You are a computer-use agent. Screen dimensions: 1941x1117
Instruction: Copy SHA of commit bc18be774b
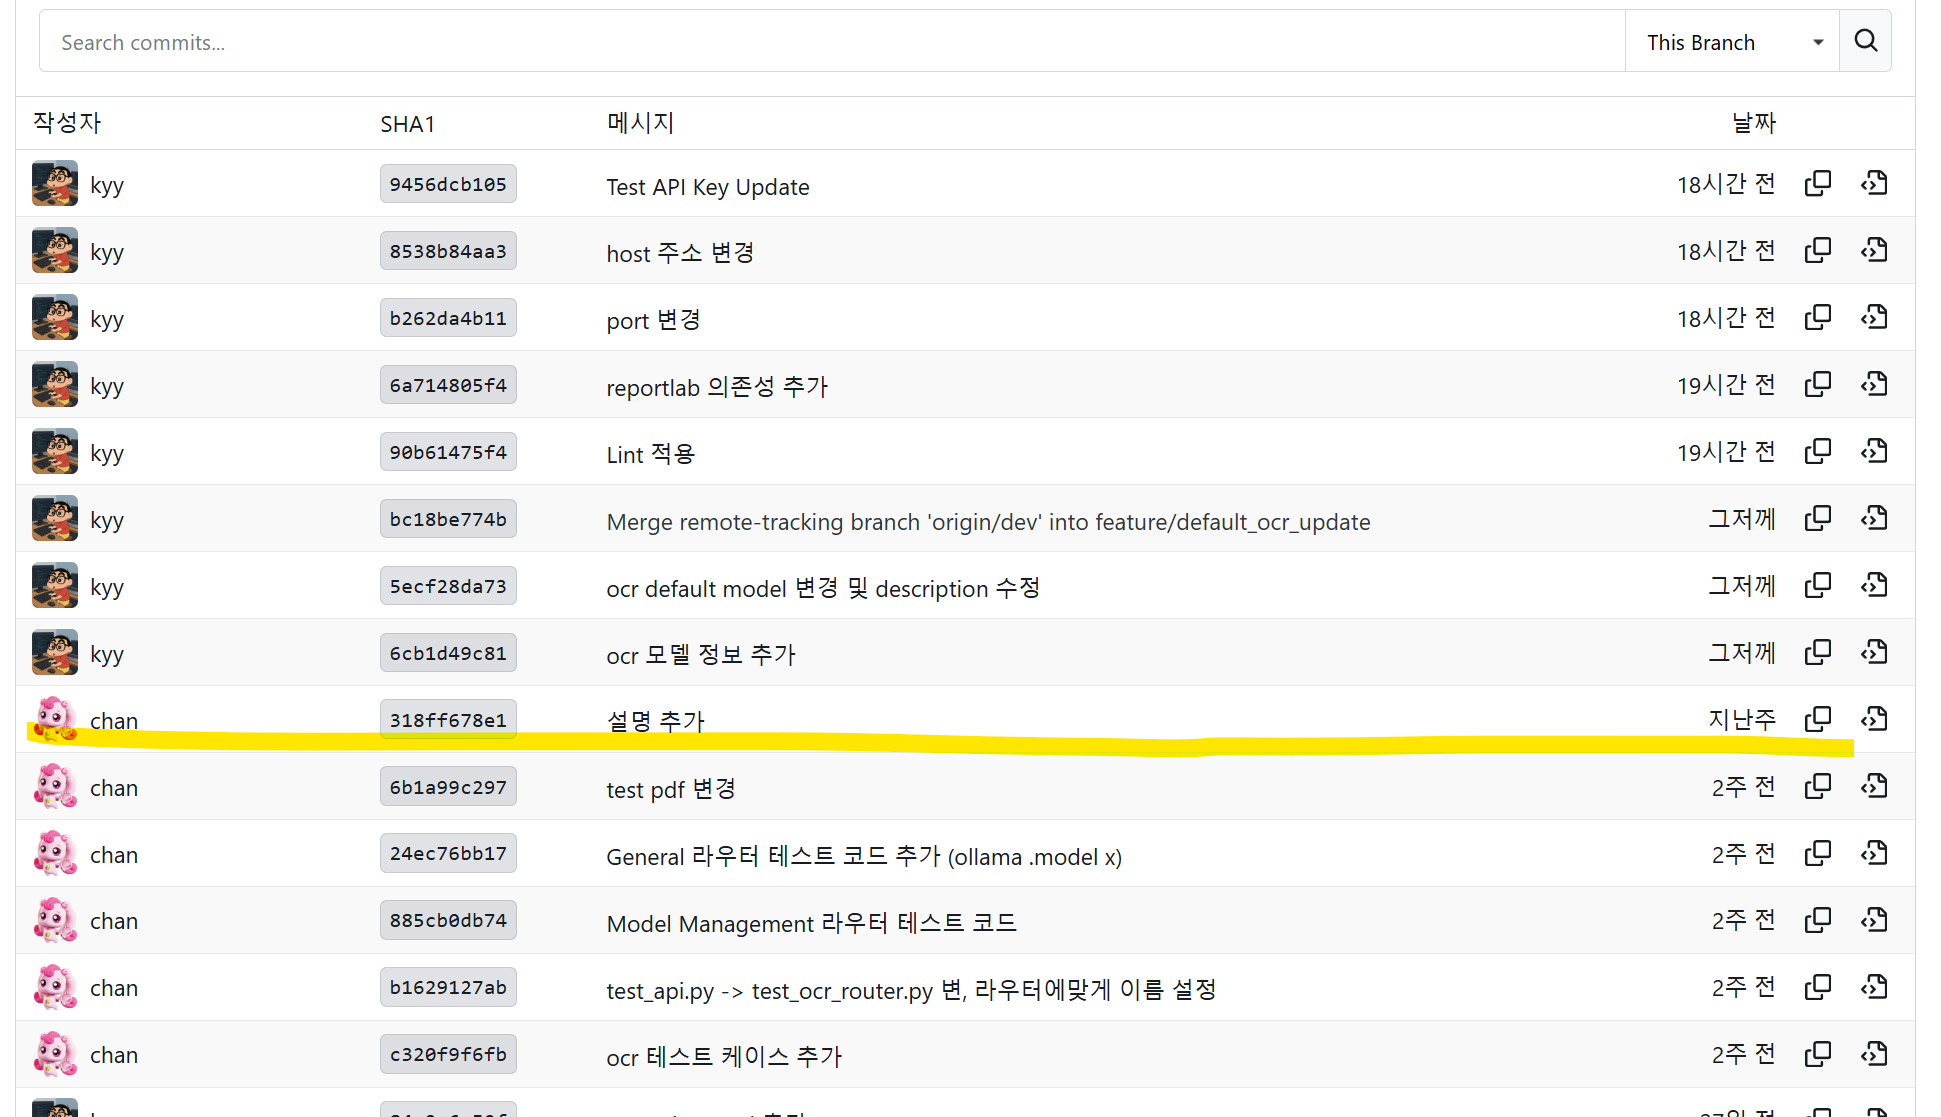(1817, 519)
